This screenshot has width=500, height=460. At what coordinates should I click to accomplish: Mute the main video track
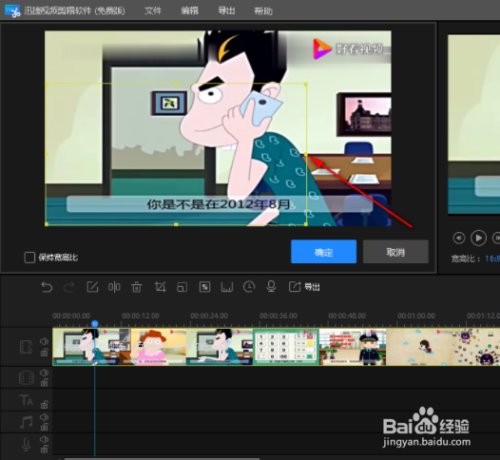coord(44,341)
